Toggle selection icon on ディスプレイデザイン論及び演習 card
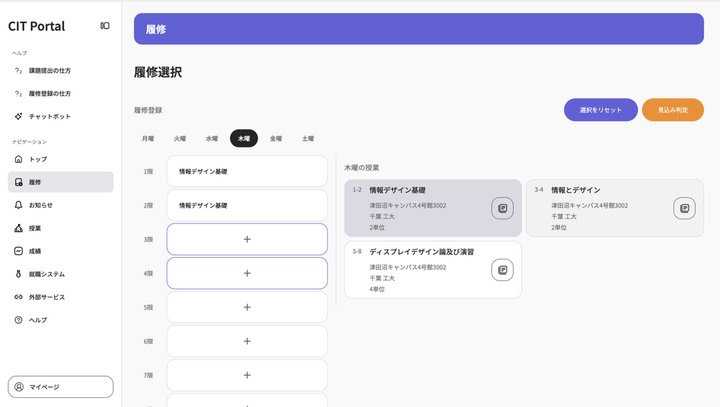720x407 pixels. click(502, 270)
